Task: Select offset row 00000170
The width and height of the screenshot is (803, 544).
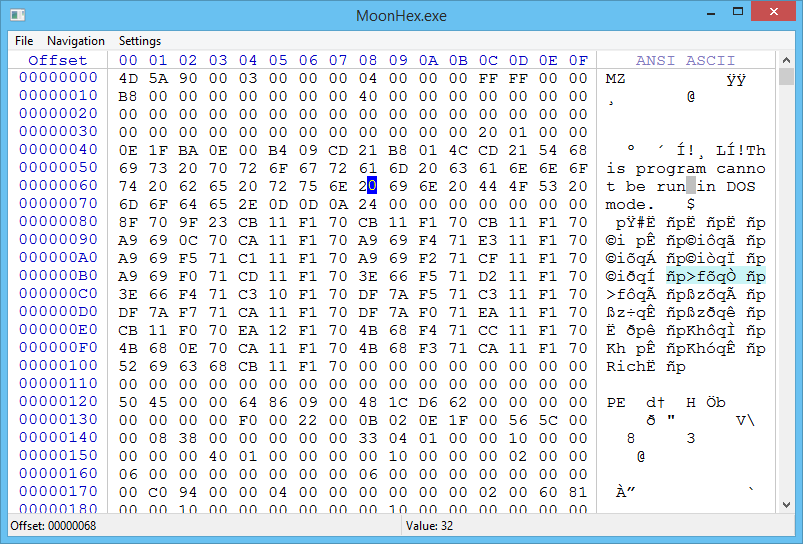Action: point(58,492)
